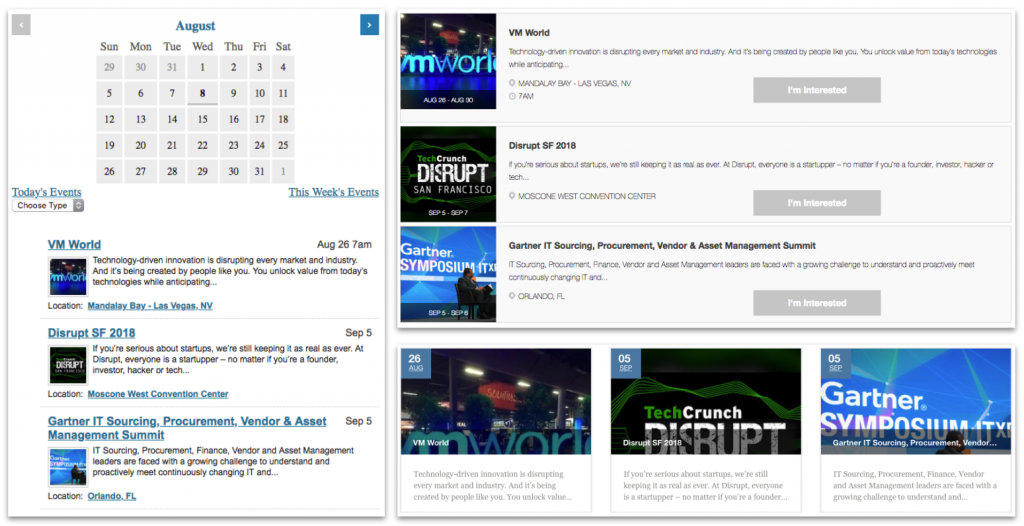This screenshot has height=526, width=1024.
Task: Click 05 SEP badge on Gartner card
Action: point(835,363)
